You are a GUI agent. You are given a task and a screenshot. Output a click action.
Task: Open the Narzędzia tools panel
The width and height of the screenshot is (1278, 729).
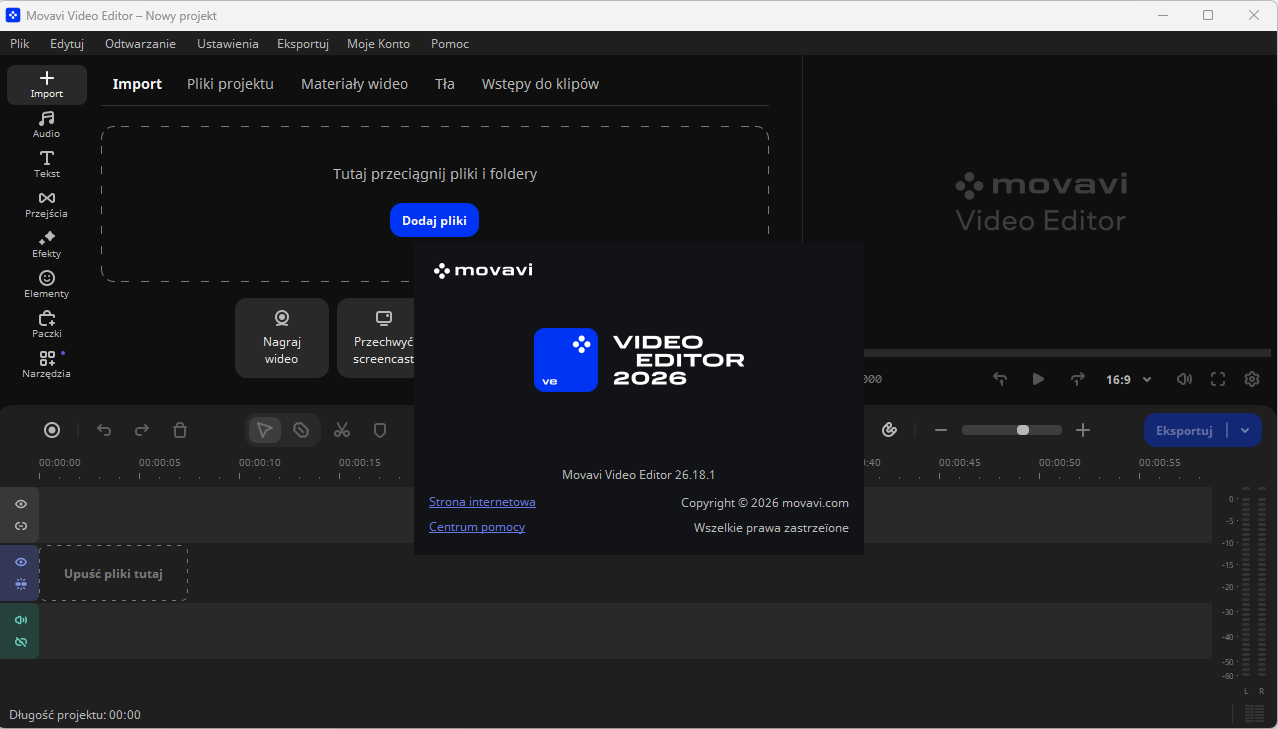click(47, 365)
